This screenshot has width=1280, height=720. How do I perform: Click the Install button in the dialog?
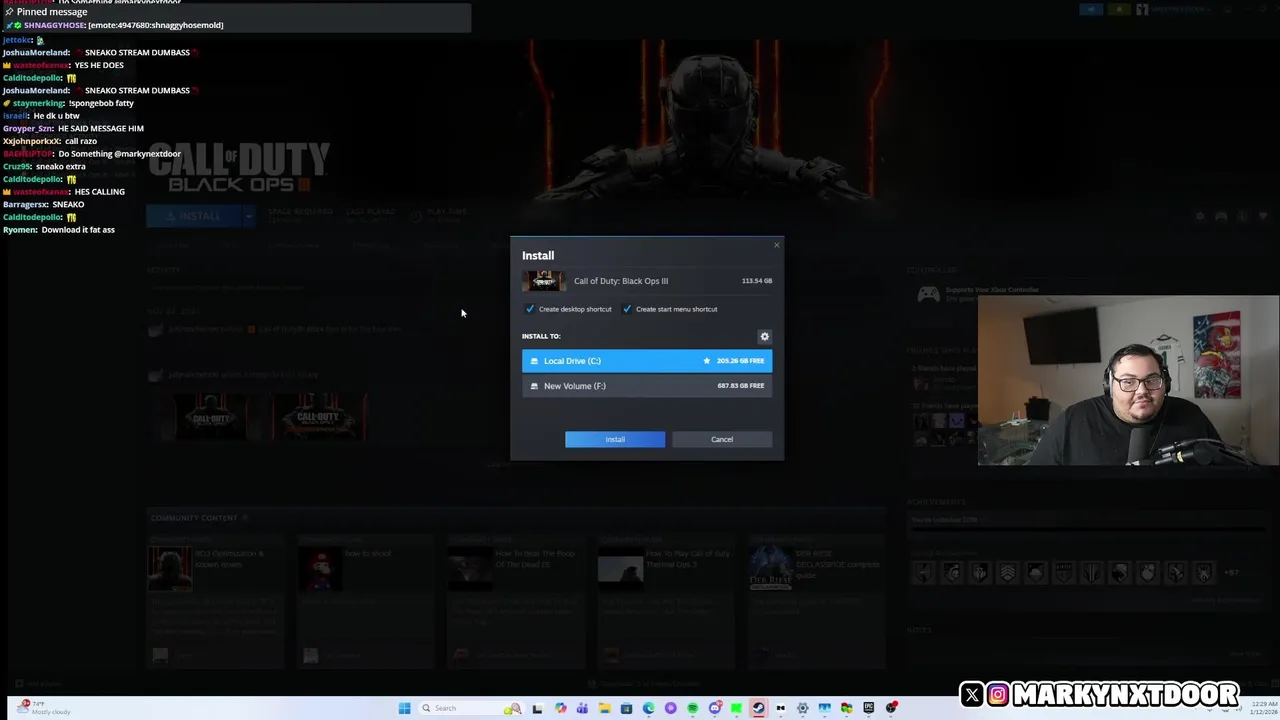(614, 439)
